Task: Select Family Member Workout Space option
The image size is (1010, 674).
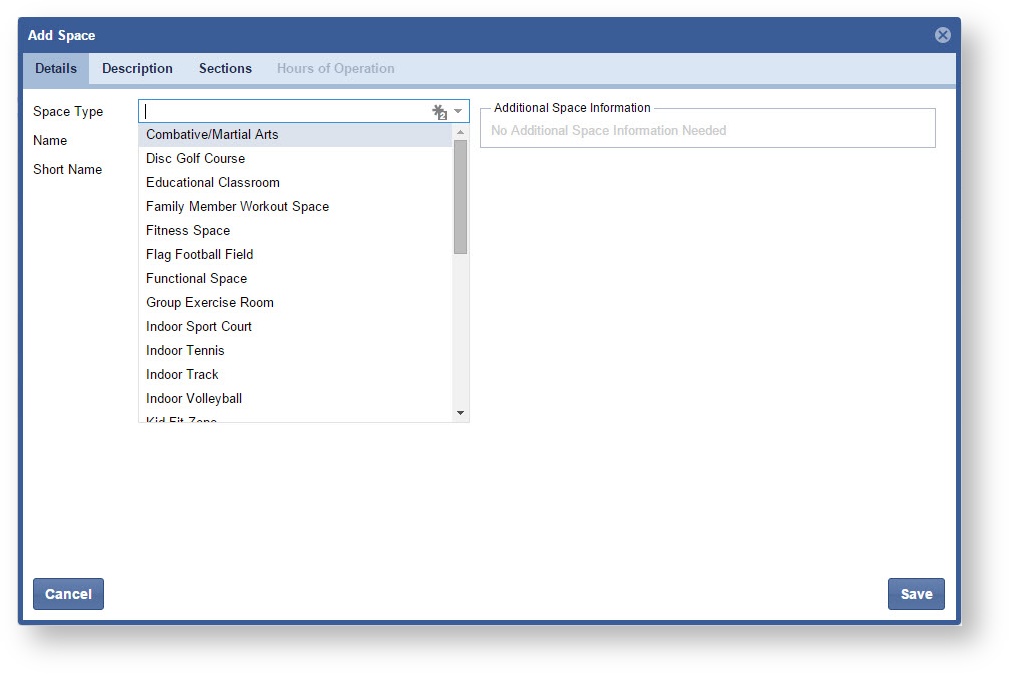Action: click(237, 206)
